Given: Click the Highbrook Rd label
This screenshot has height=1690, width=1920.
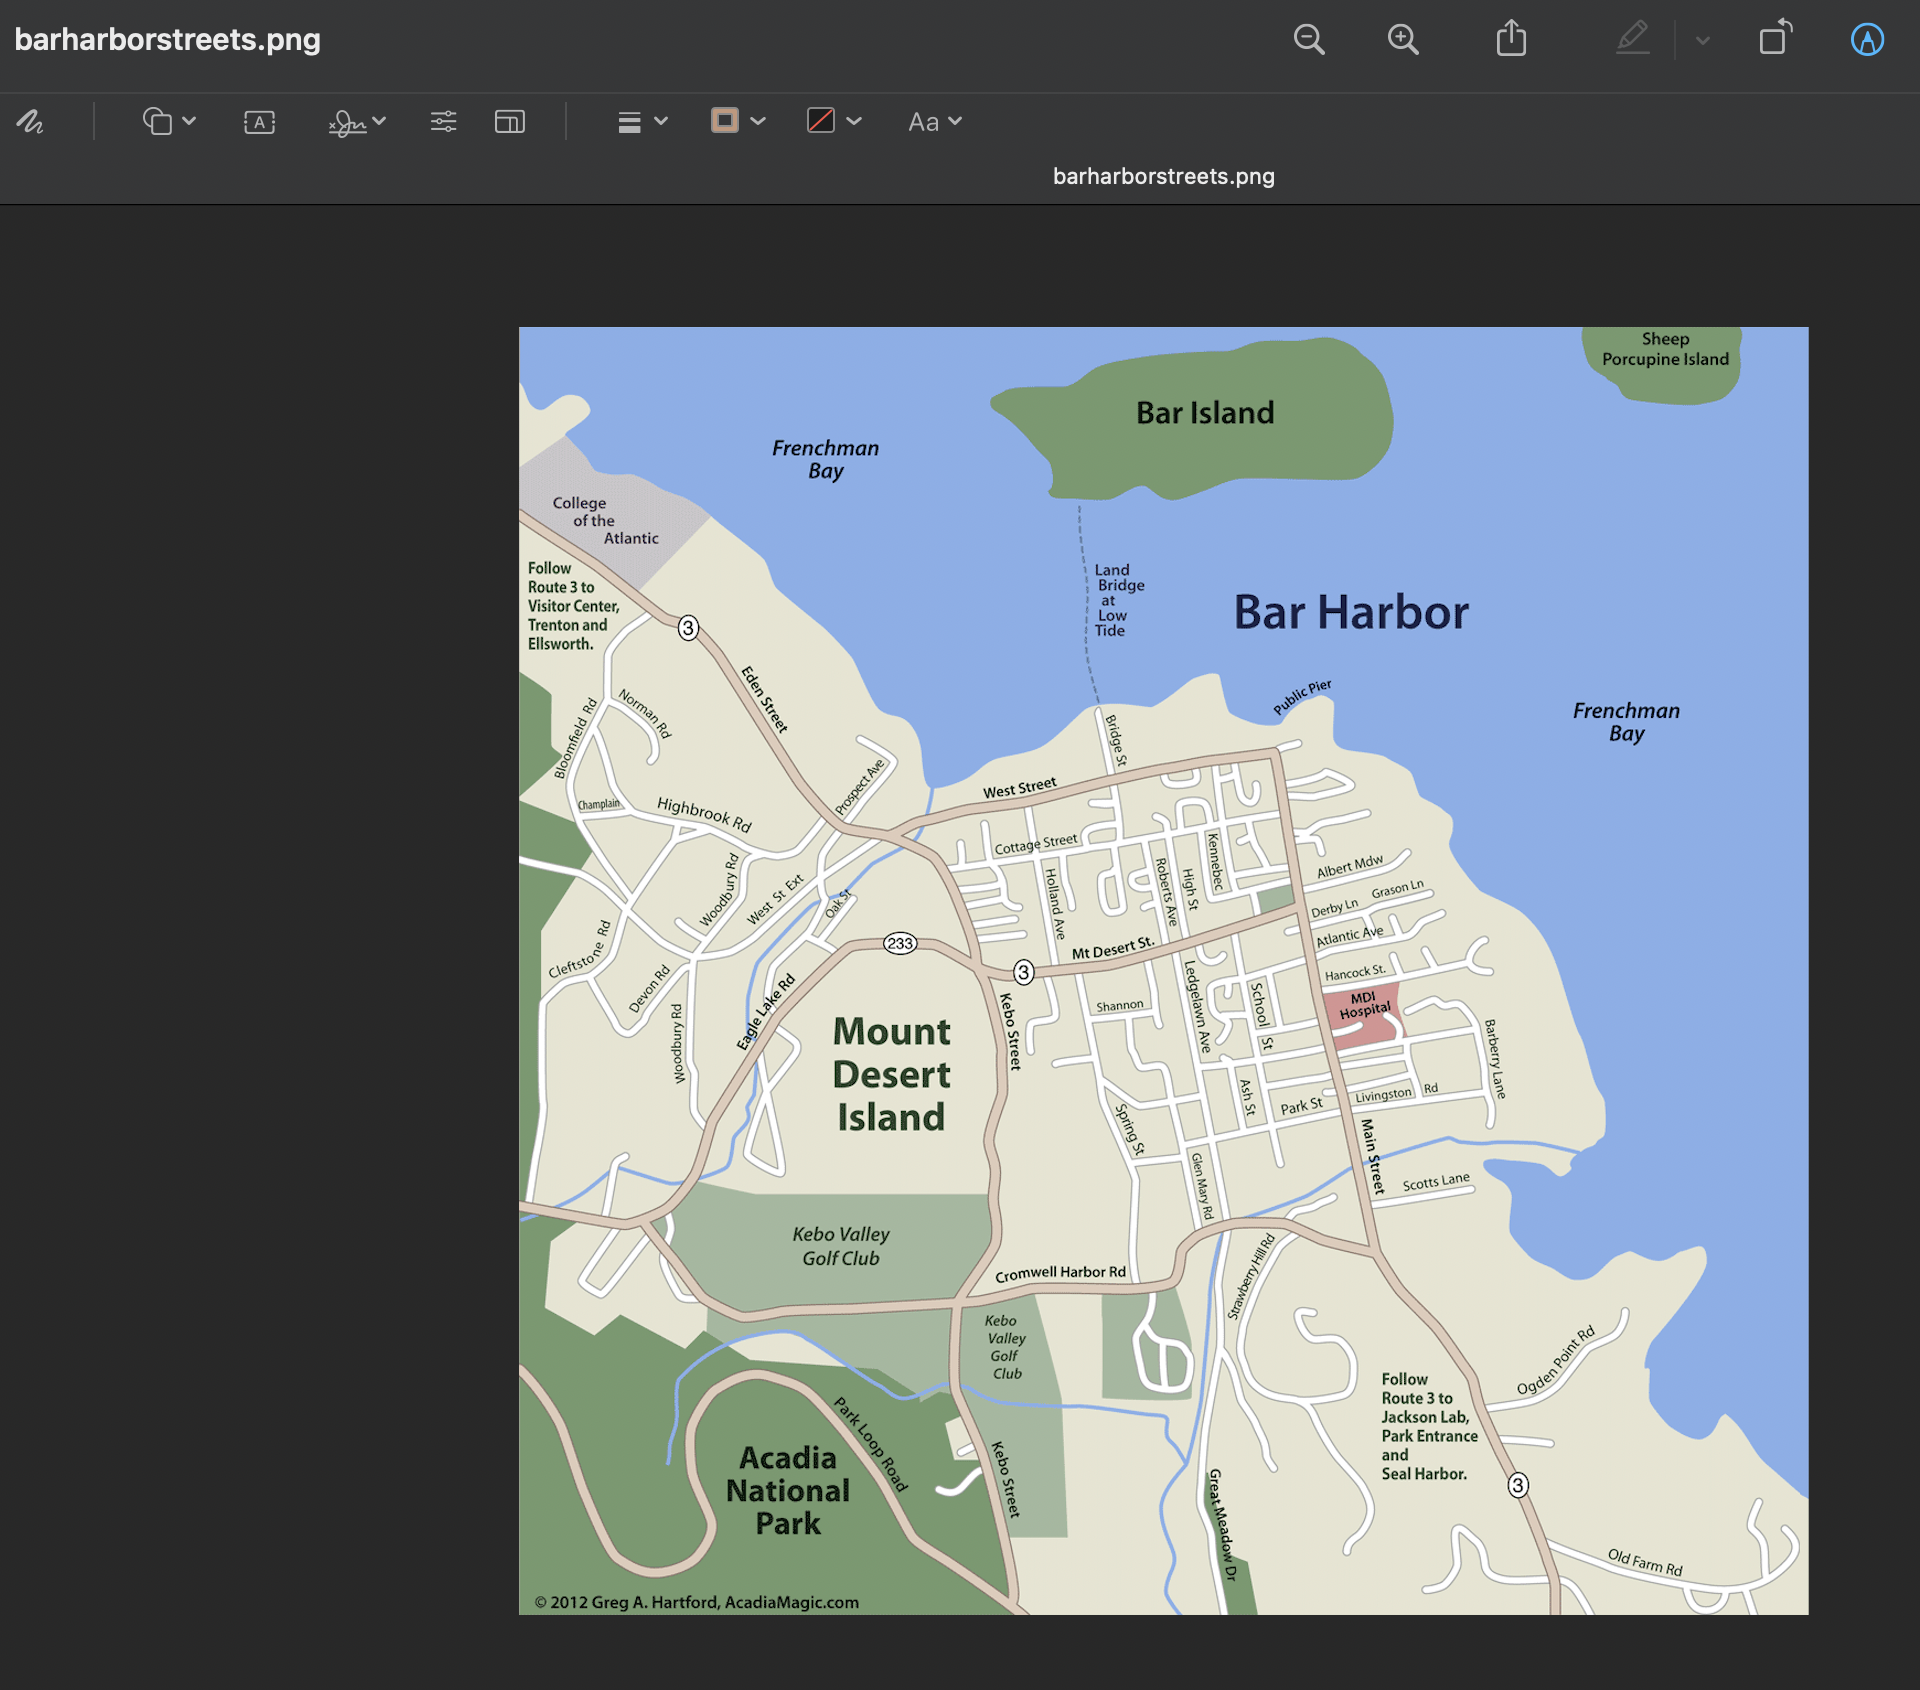Looking at the screenshot, I should (704, 815).
